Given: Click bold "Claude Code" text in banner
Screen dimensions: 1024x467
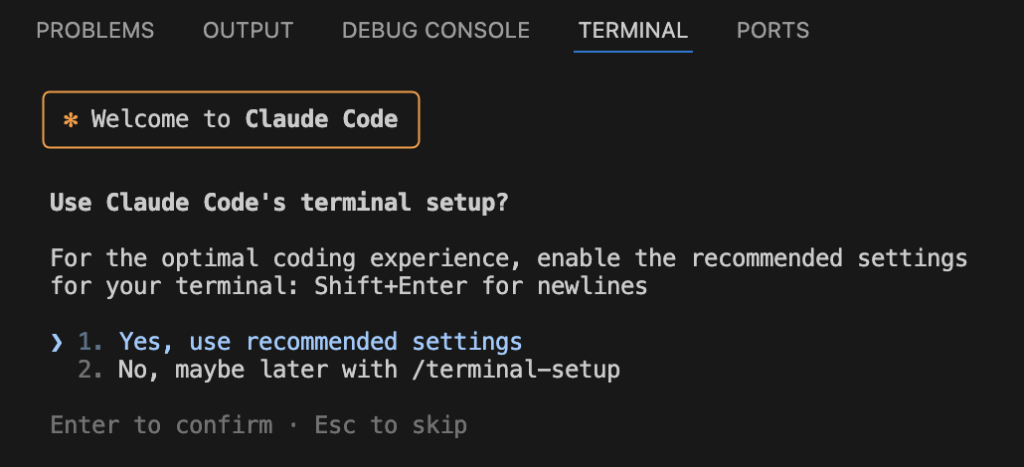Looking at the screenshot, I should (321, 120).
